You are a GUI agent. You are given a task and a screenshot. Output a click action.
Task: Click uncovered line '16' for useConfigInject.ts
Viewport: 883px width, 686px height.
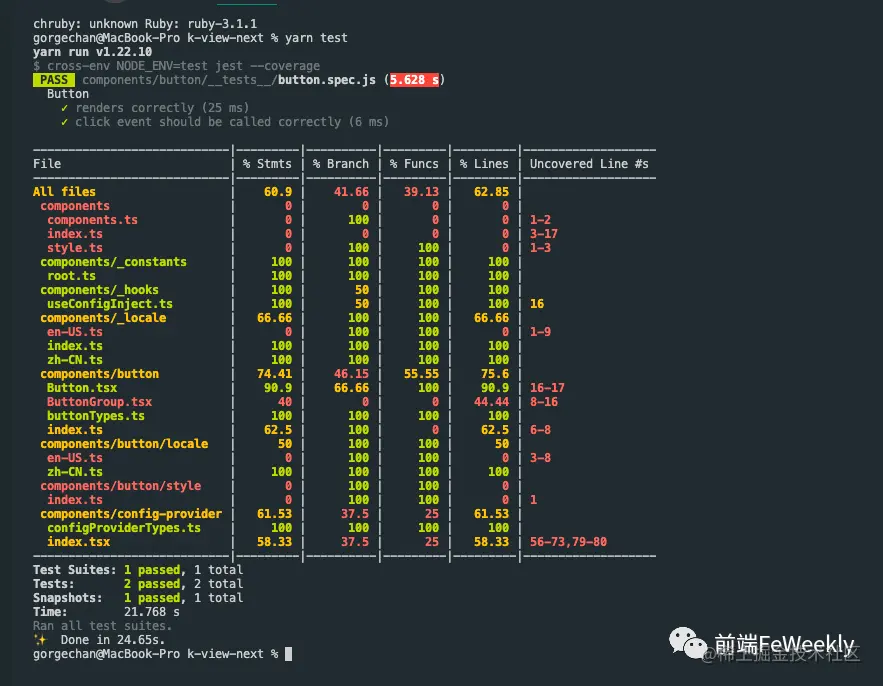[x=537, y=304]
